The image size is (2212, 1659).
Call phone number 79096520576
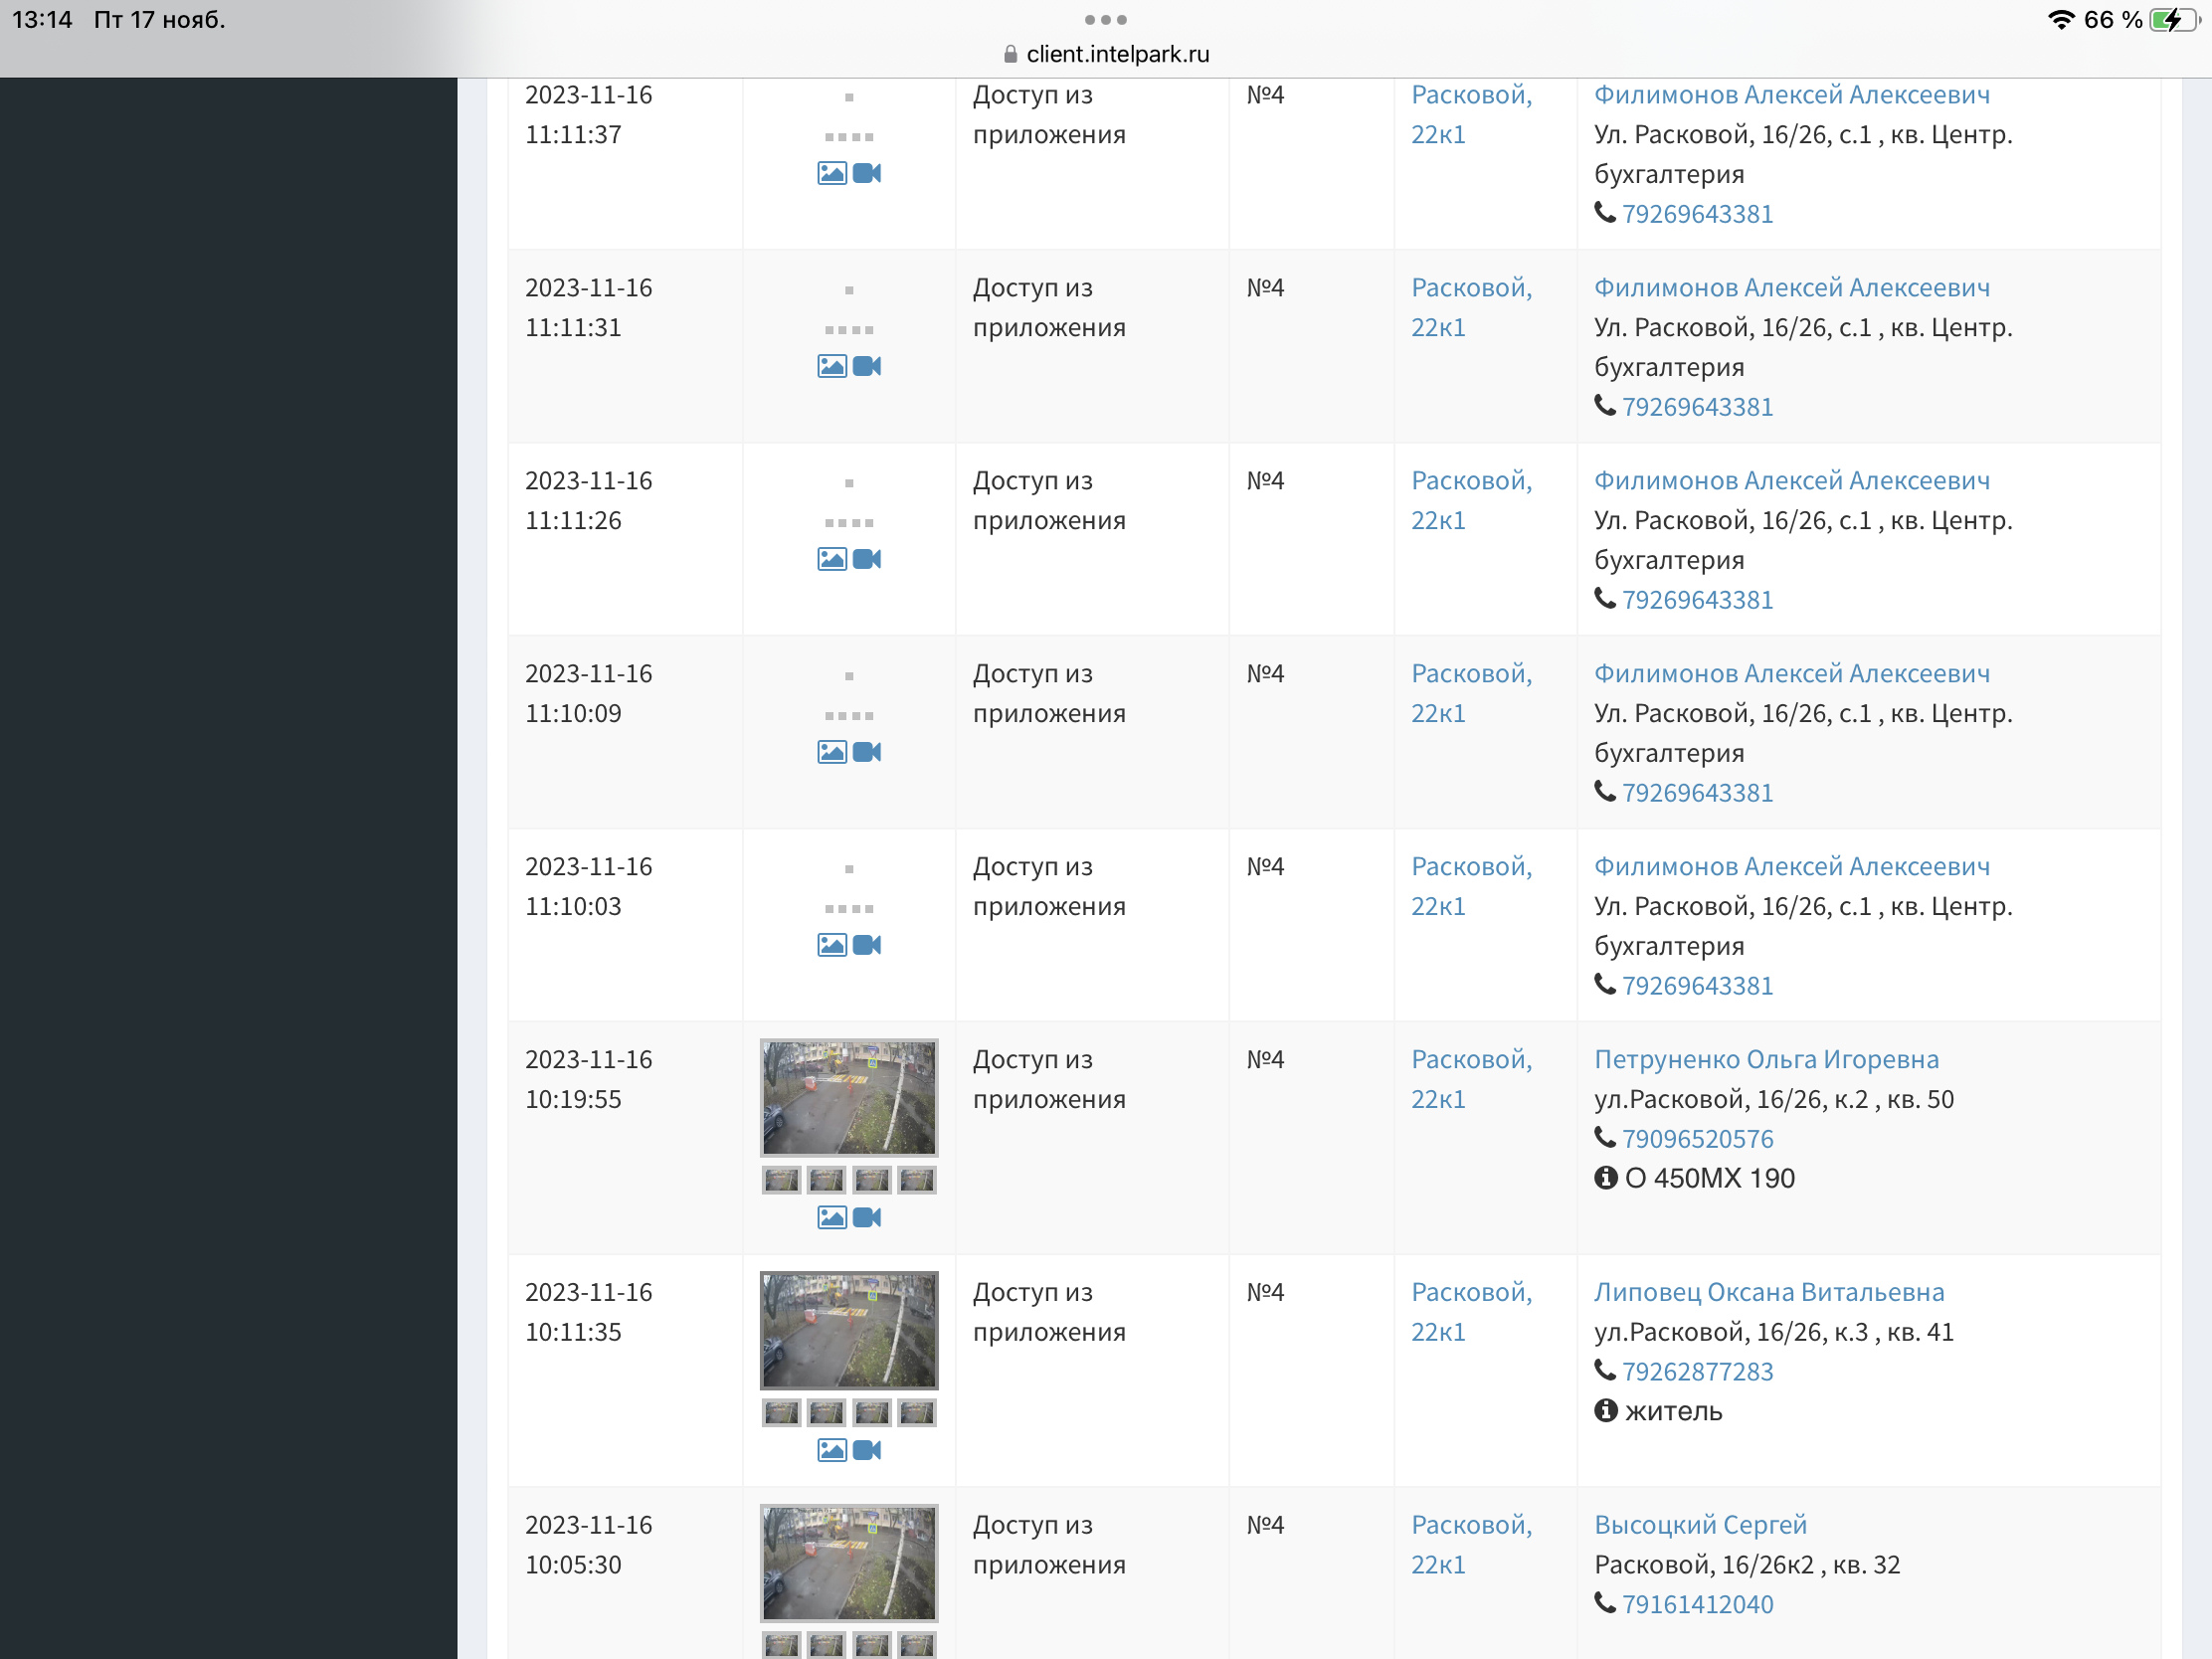[1696, 1139]
